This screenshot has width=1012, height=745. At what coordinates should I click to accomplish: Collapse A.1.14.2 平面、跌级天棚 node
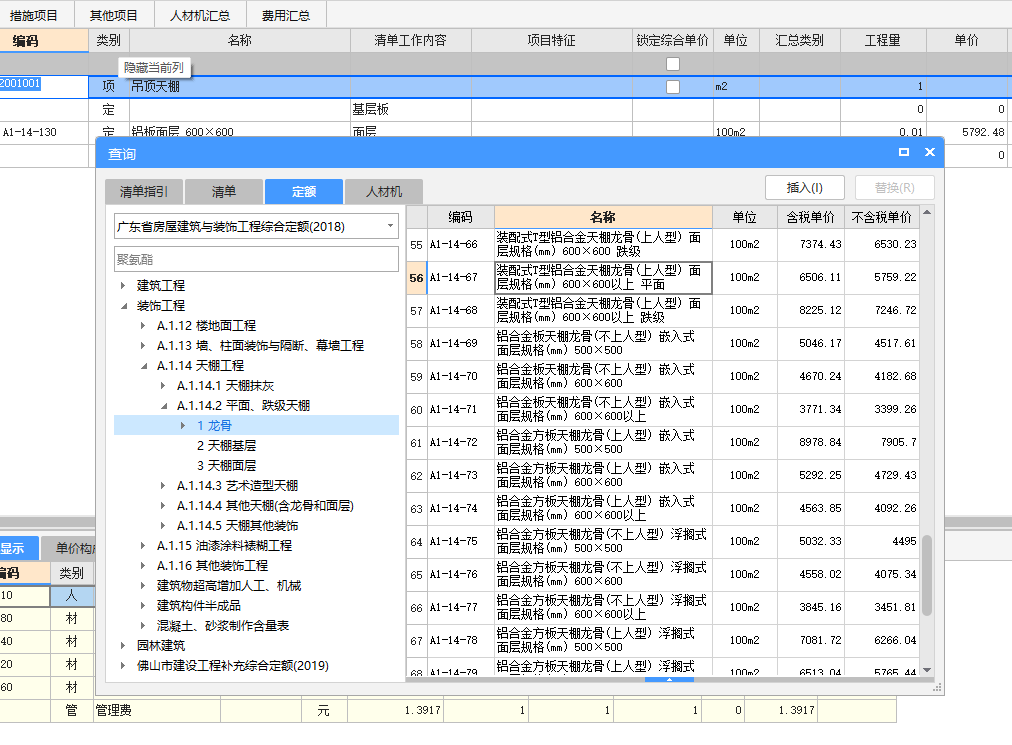coord(163,405)
